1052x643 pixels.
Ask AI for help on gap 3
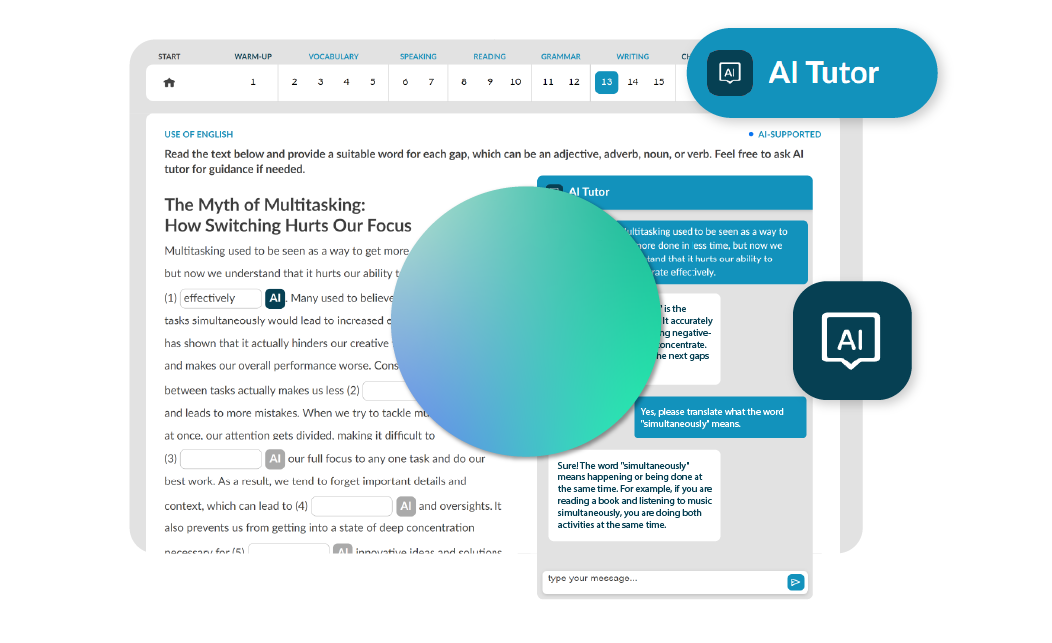pos(275,459)
